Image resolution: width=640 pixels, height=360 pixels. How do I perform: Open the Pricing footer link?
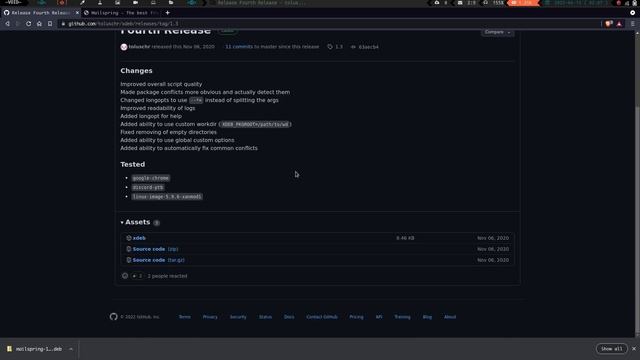pos(356,317)
